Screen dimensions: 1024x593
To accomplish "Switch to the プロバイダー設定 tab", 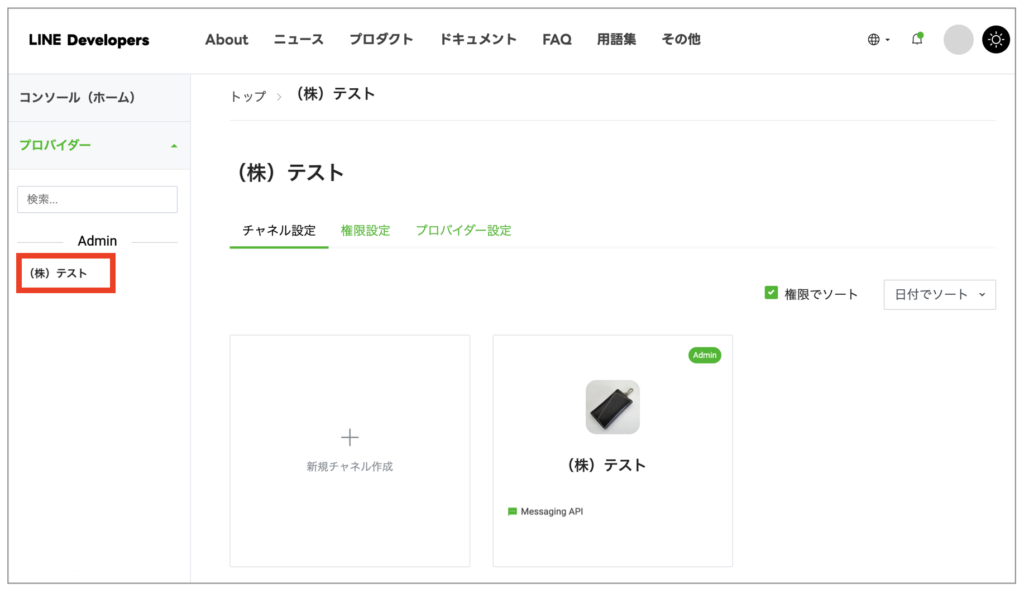I will pyautogui.click(x=463, y=230).
